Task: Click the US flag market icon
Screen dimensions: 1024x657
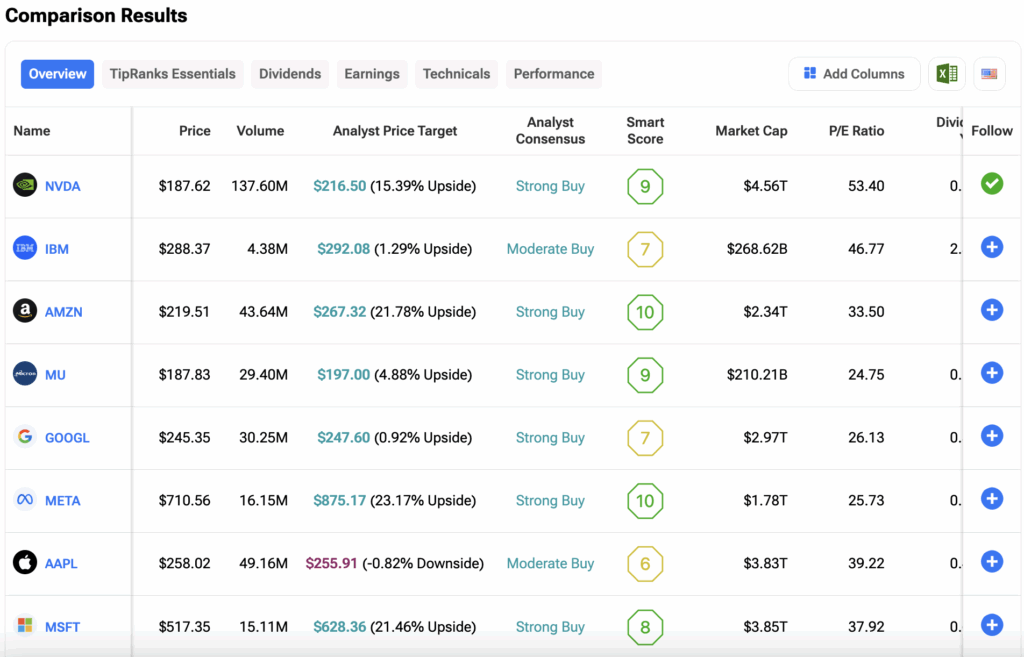Action: click(989, 74)
